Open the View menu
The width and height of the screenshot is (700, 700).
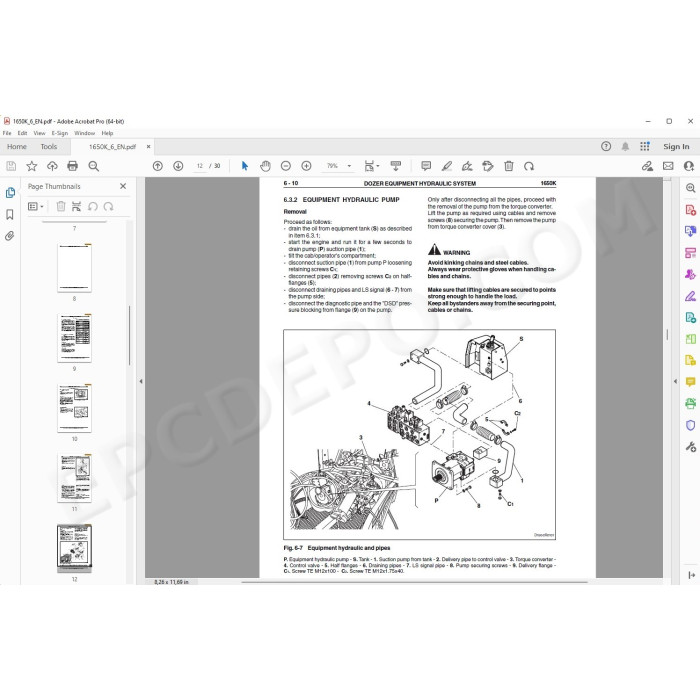39,133
